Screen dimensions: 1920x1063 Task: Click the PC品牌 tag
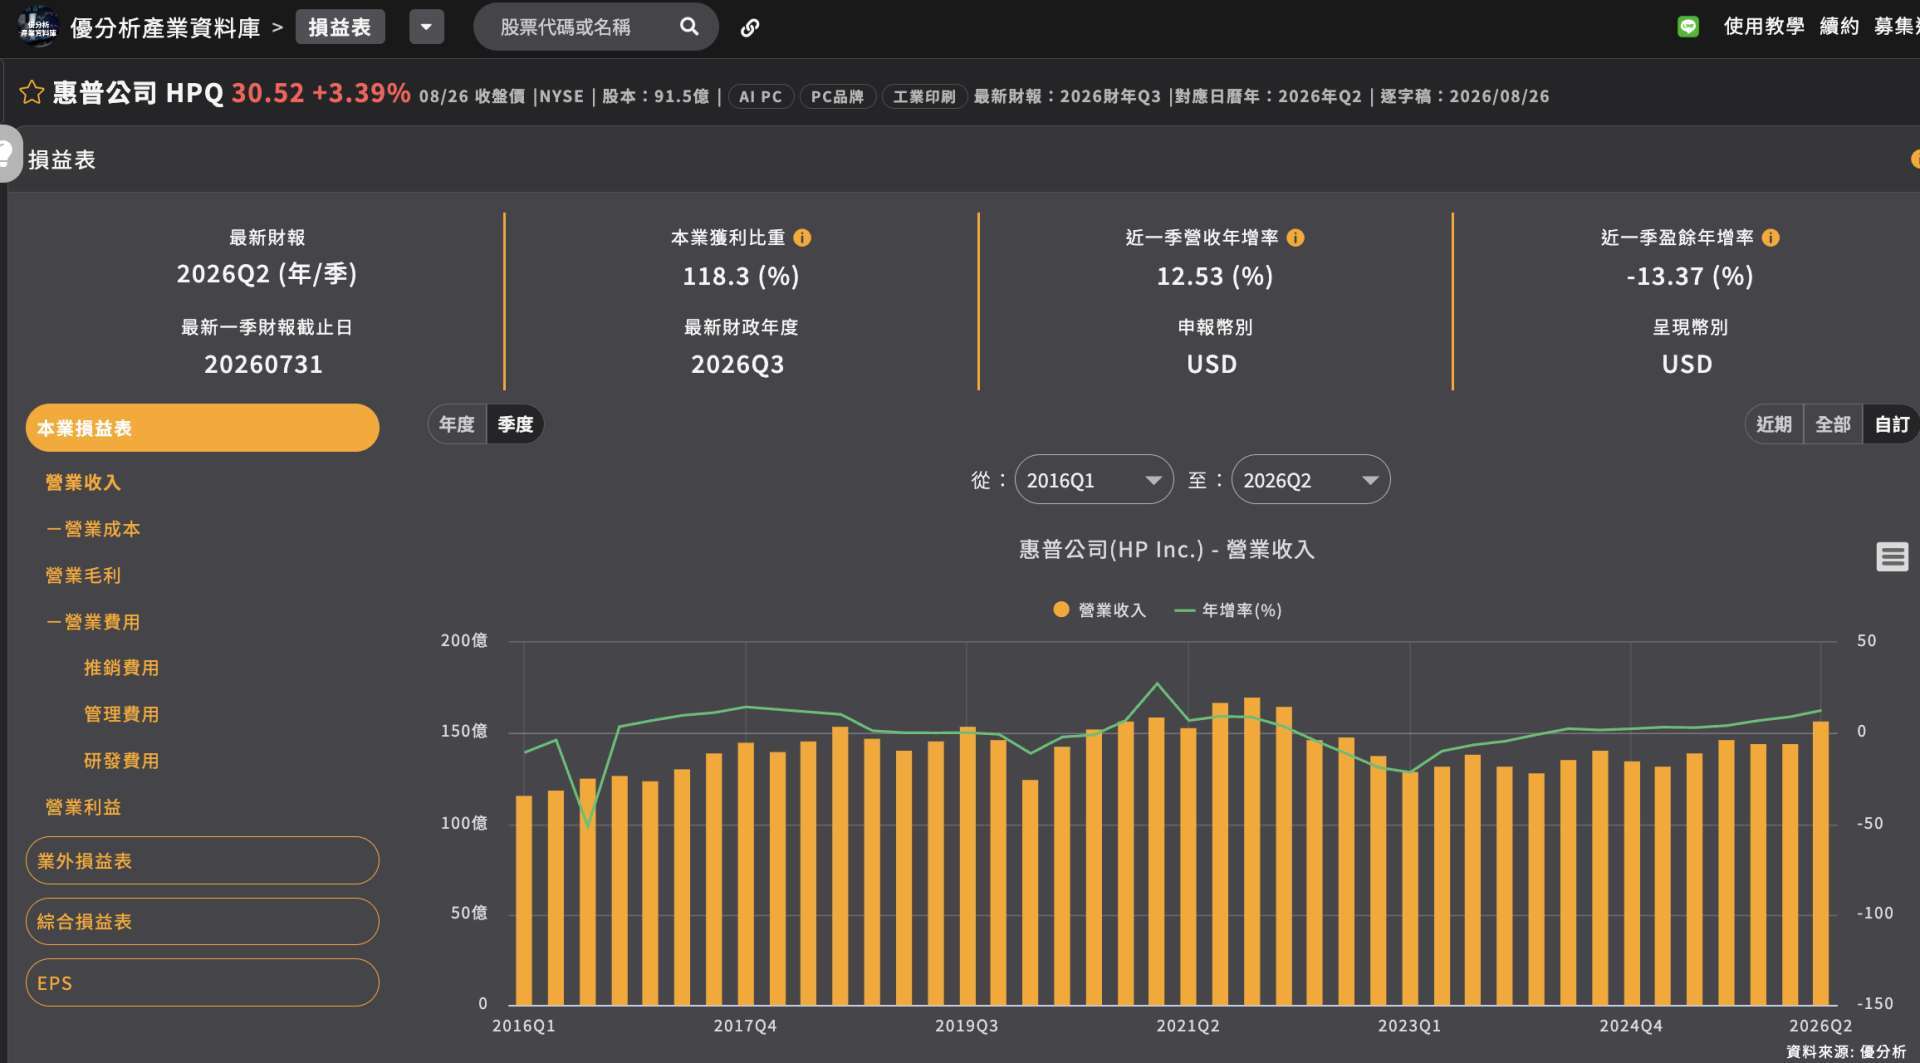coord(838,97)
